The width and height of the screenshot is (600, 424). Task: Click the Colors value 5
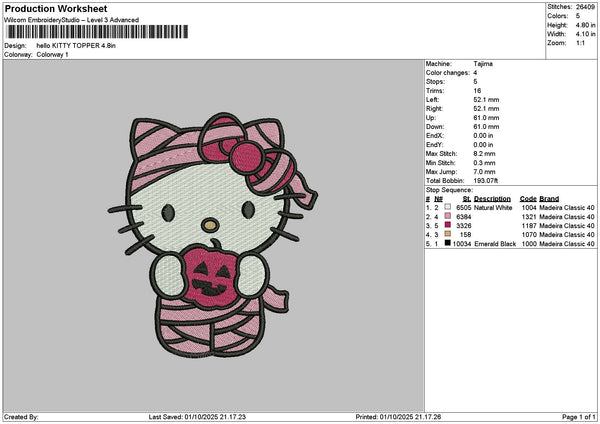tap(577, 16)
